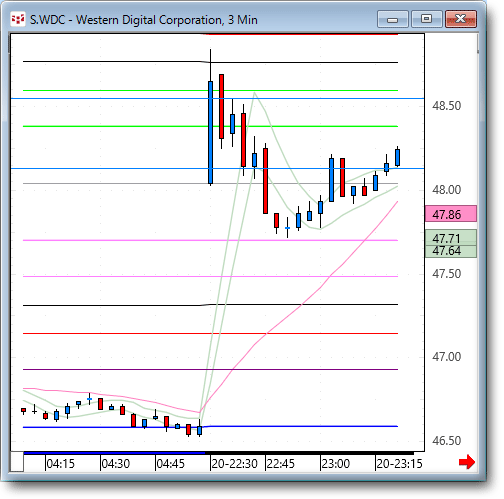Screen dimensions: 504x499
Task: Click the 20-23:15 time axis label
Action: point(399,464)
